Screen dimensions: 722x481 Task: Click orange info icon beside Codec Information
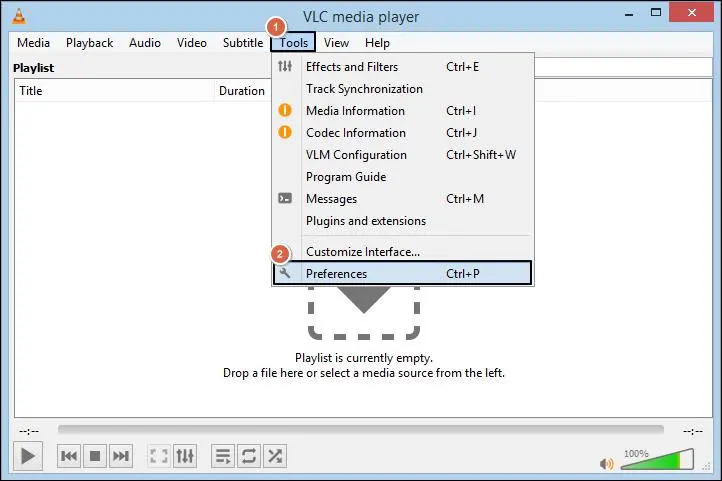(285, 133)
